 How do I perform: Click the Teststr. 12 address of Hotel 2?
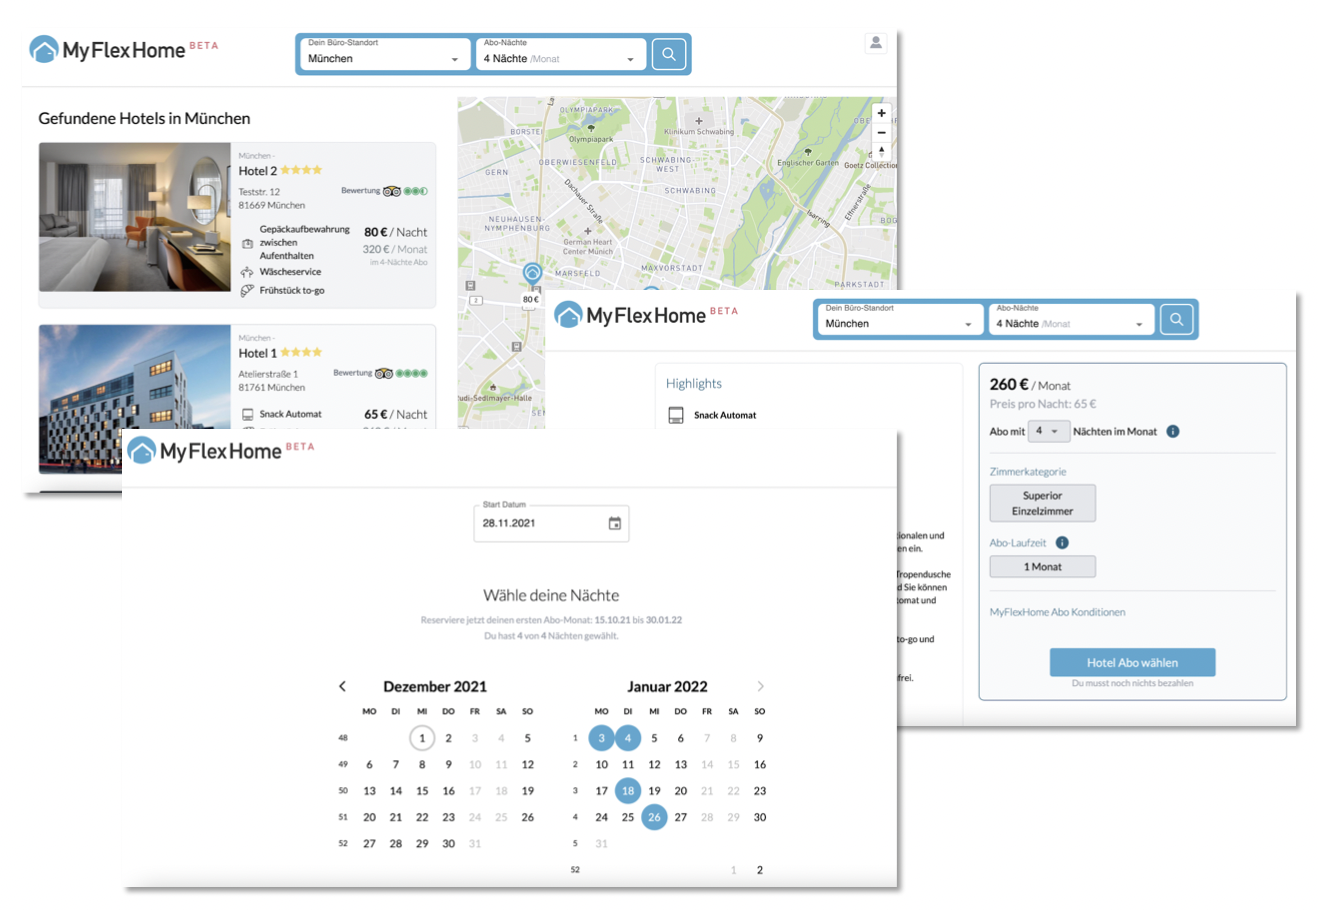tap(259, 191)
